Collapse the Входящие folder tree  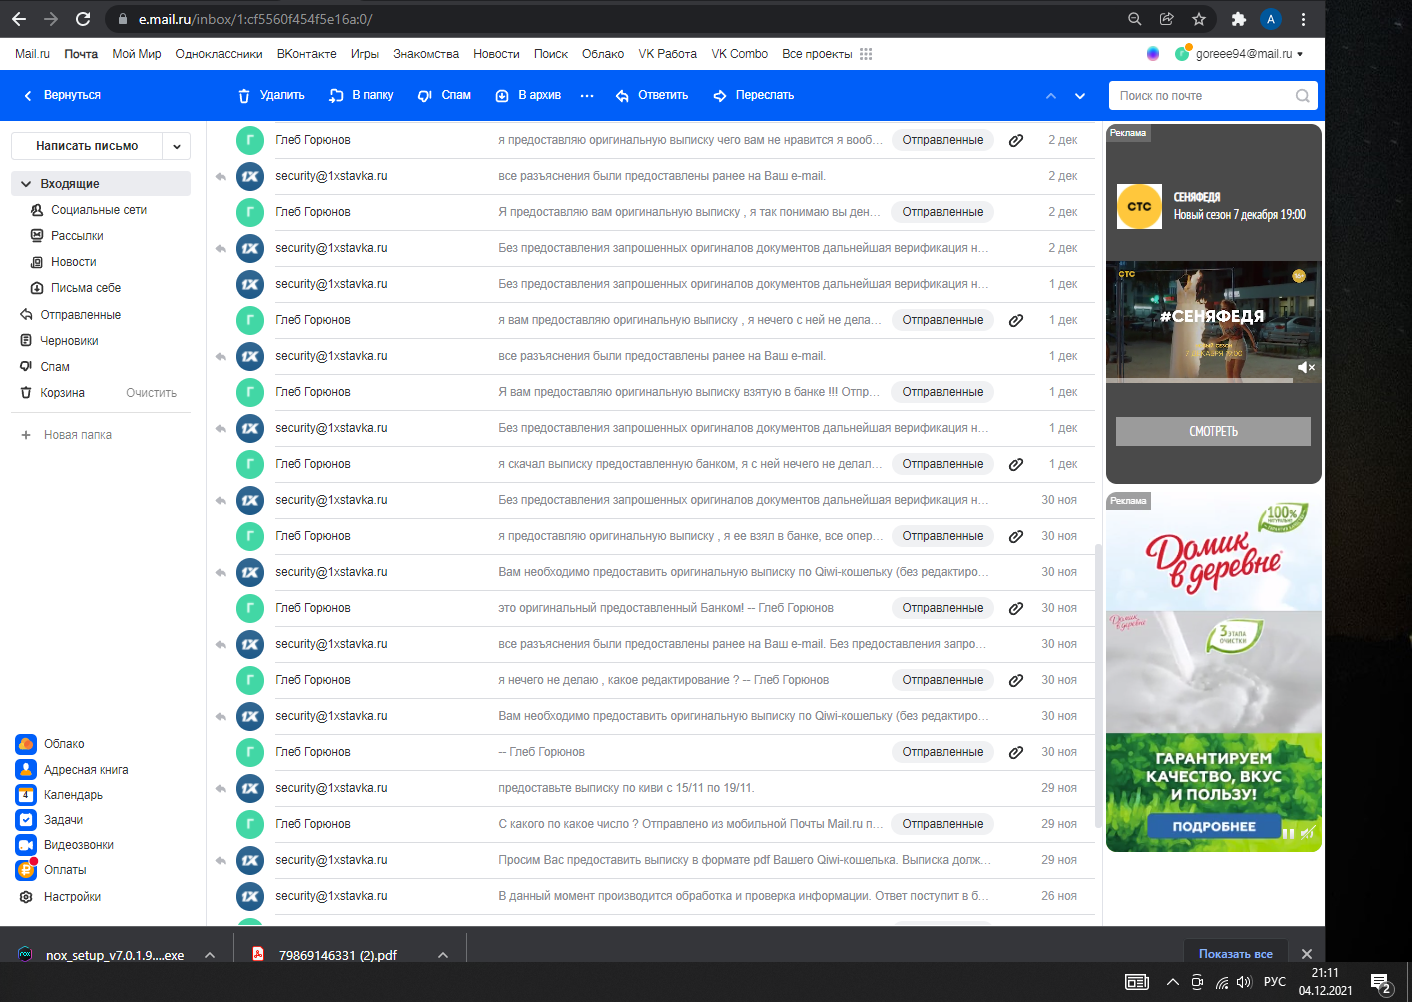(26, 184)
